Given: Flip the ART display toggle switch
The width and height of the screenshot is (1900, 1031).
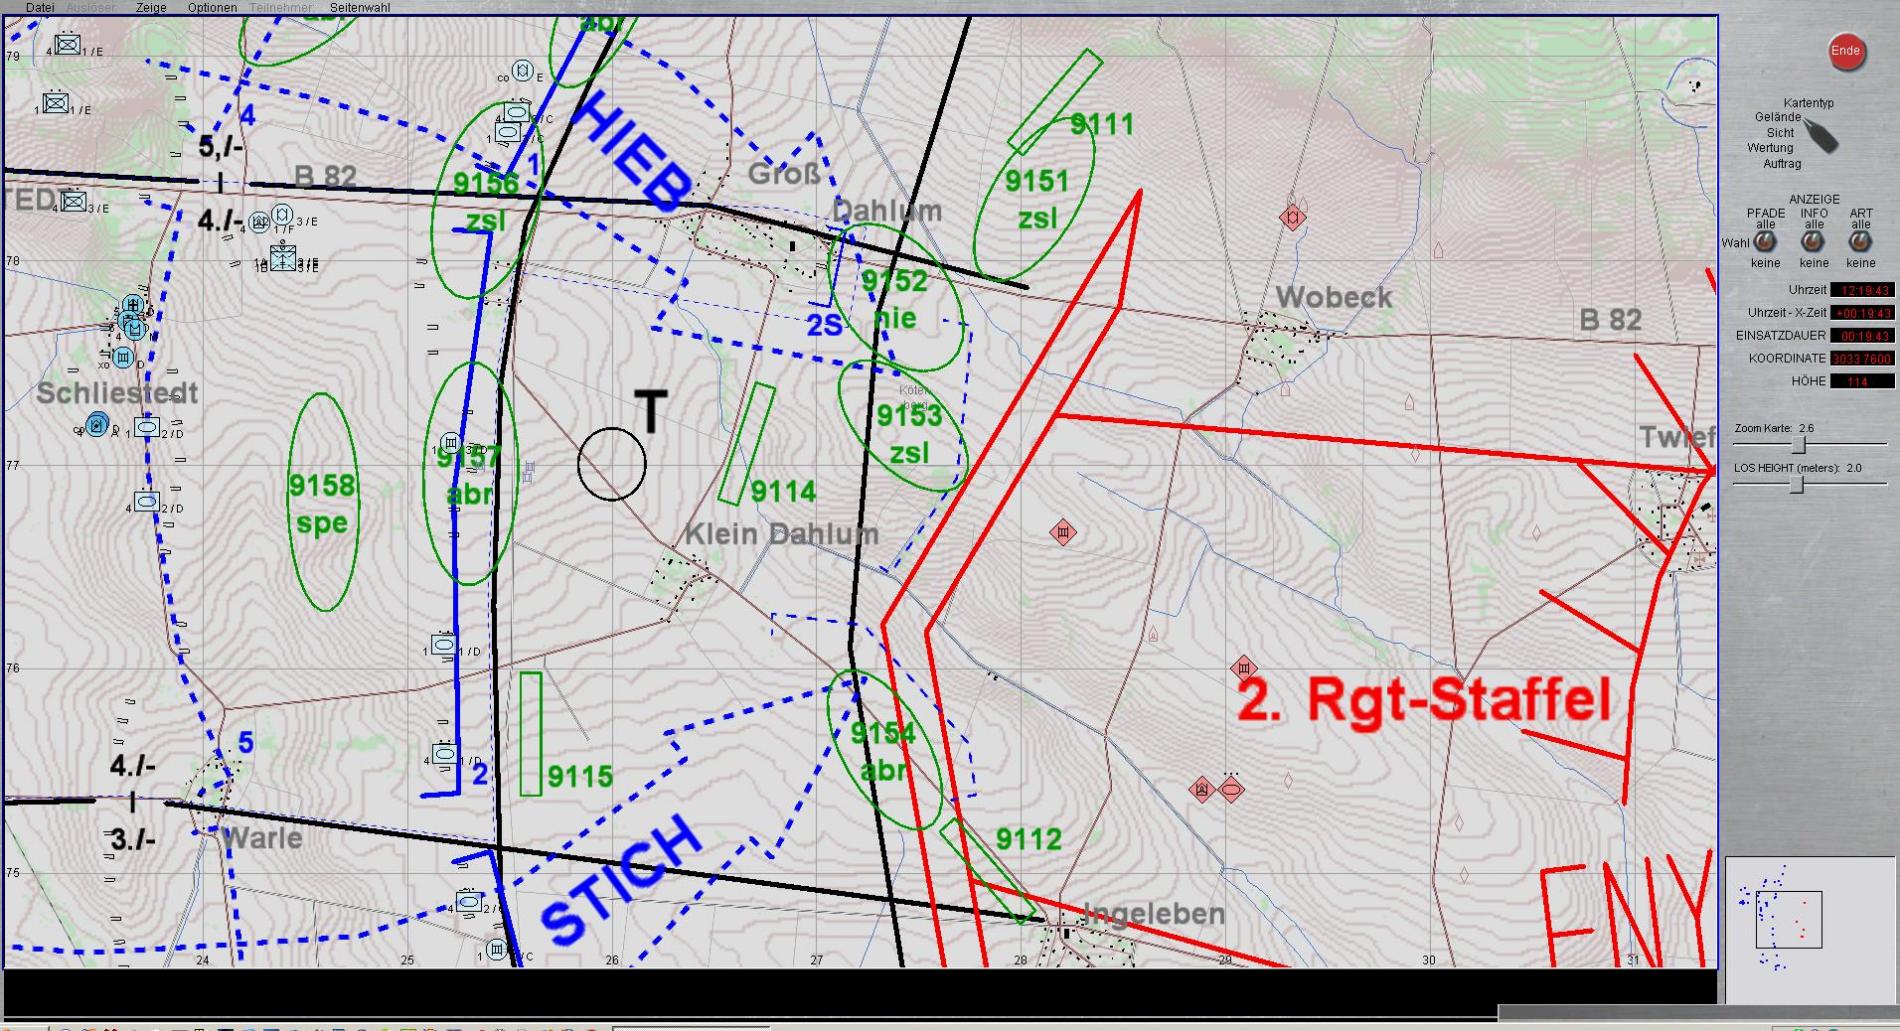Looking at the screenshot, I should (x=1860, y=241).
